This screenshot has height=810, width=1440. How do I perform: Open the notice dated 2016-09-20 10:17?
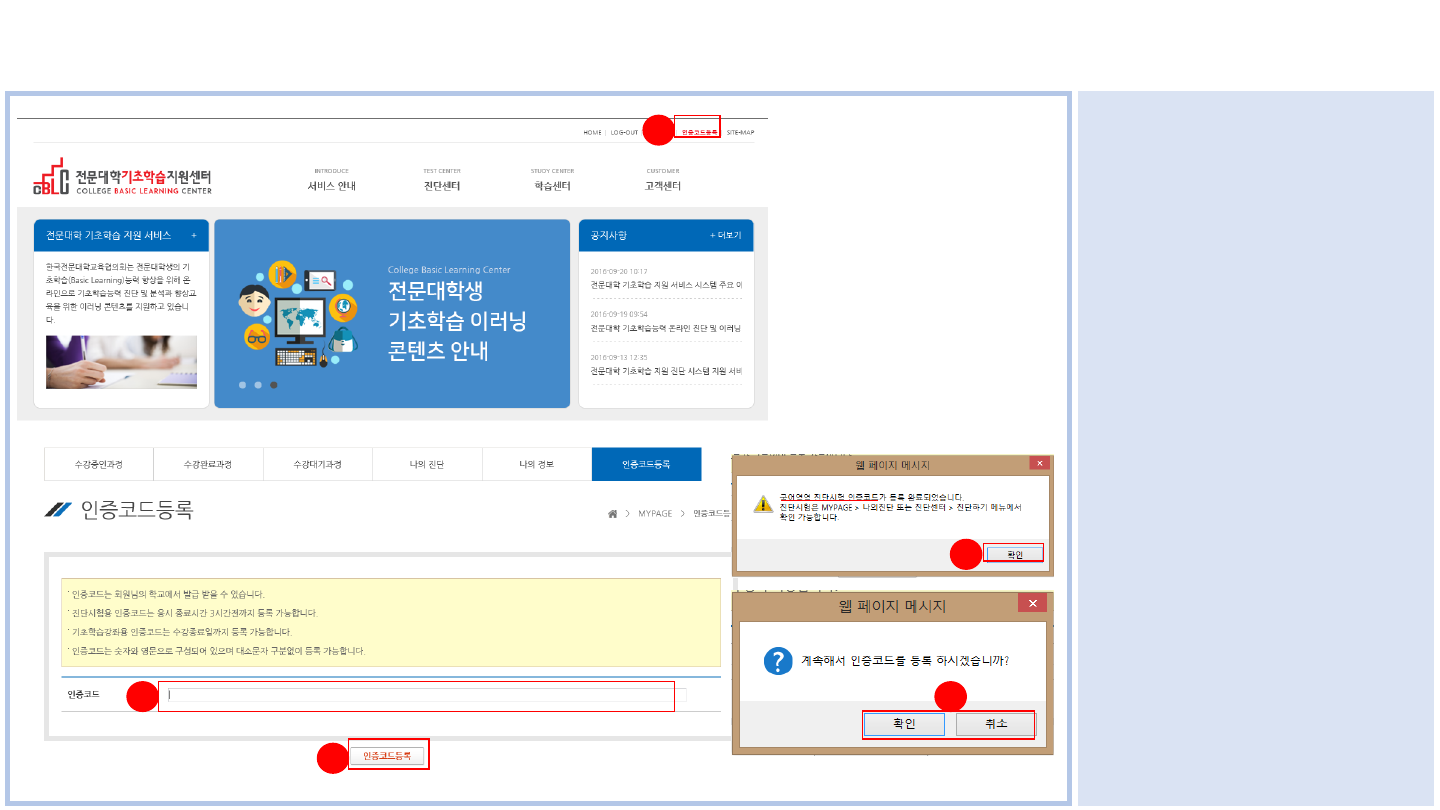pyautogui.click(x=666, y=285)
